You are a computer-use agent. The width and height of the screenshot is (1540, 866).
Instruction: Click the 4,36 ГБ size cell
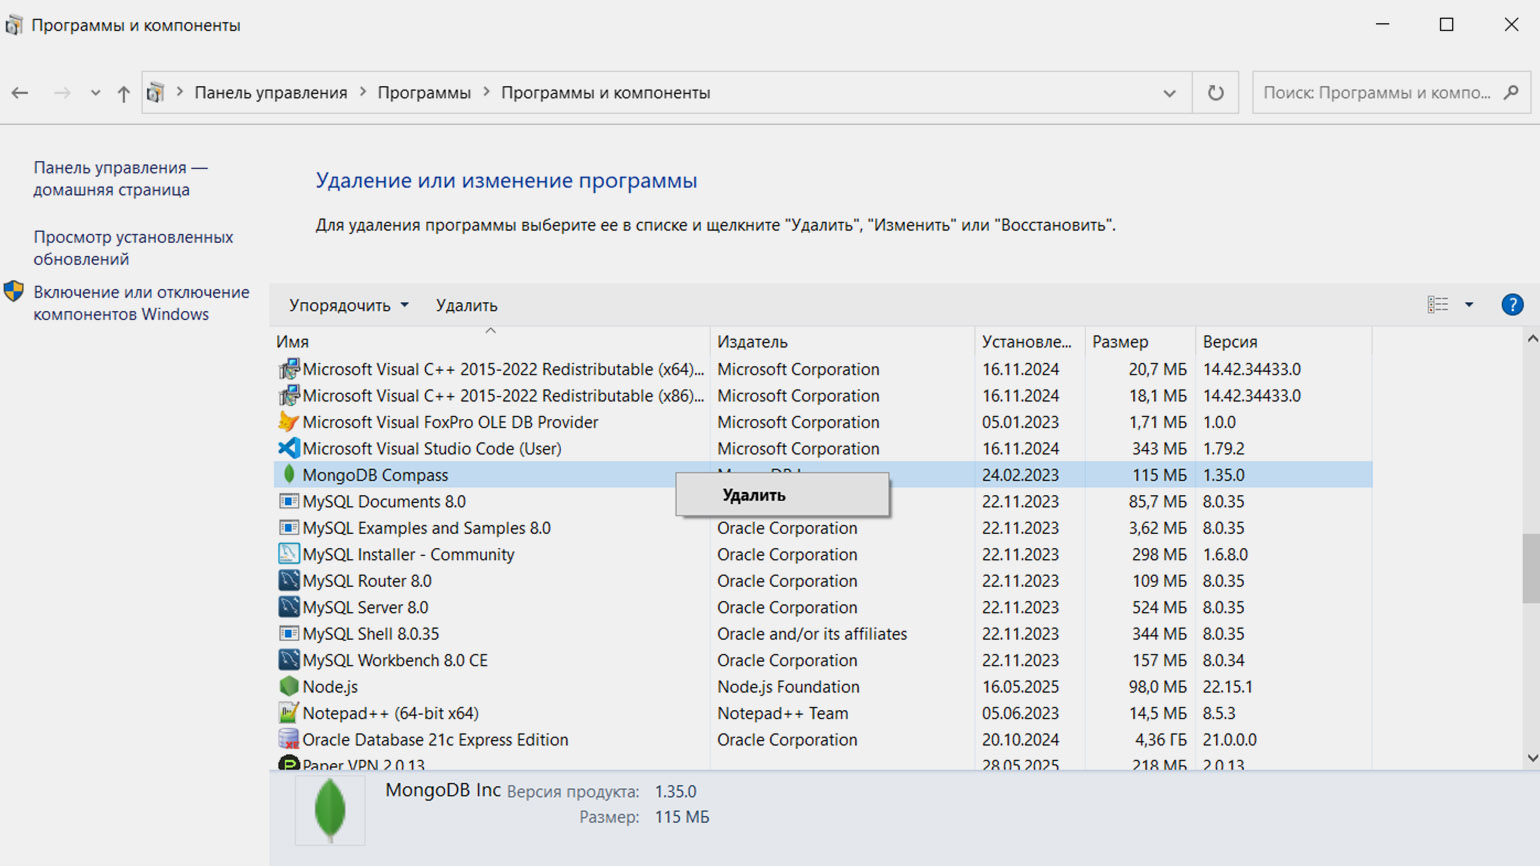1161,740
